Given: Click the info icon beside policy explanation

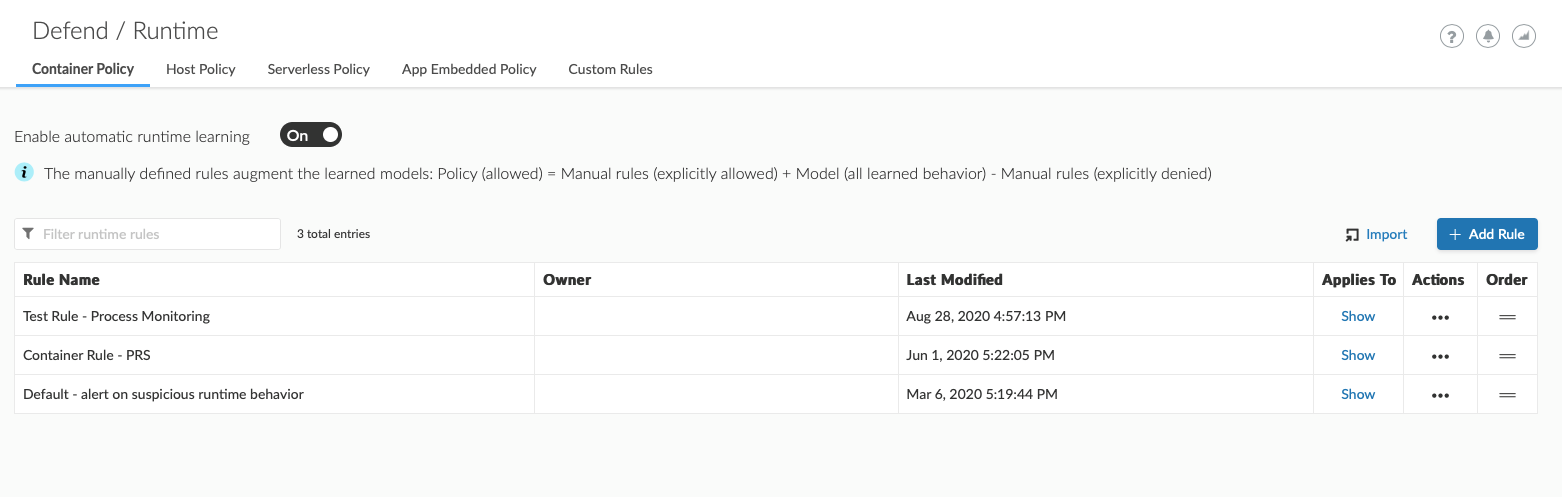Looking at the screenshot, I should 24,173.
